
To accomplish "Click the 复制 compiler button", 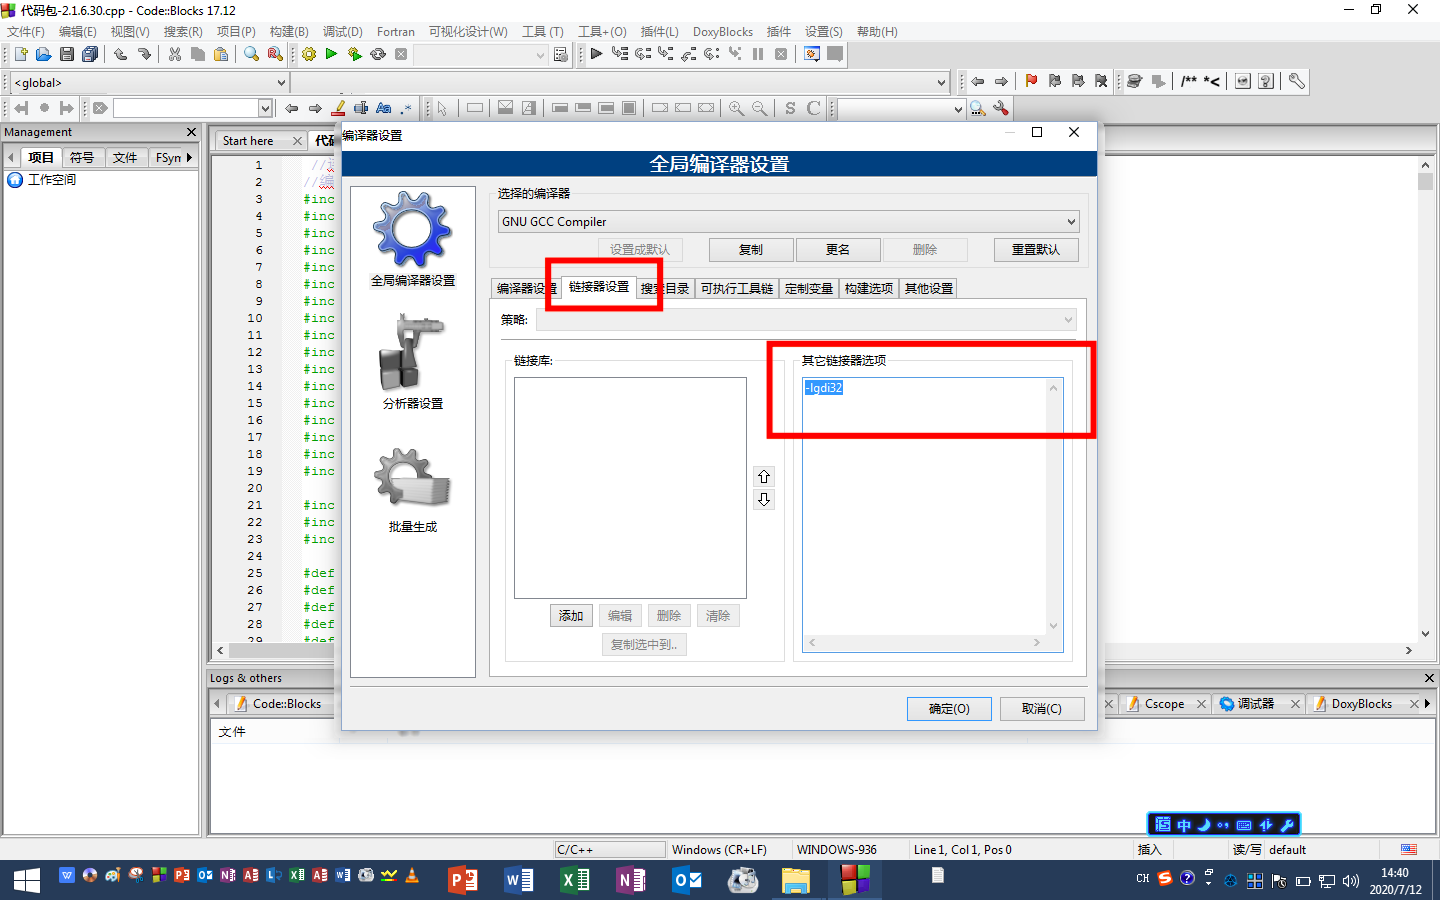I will 751,250.
